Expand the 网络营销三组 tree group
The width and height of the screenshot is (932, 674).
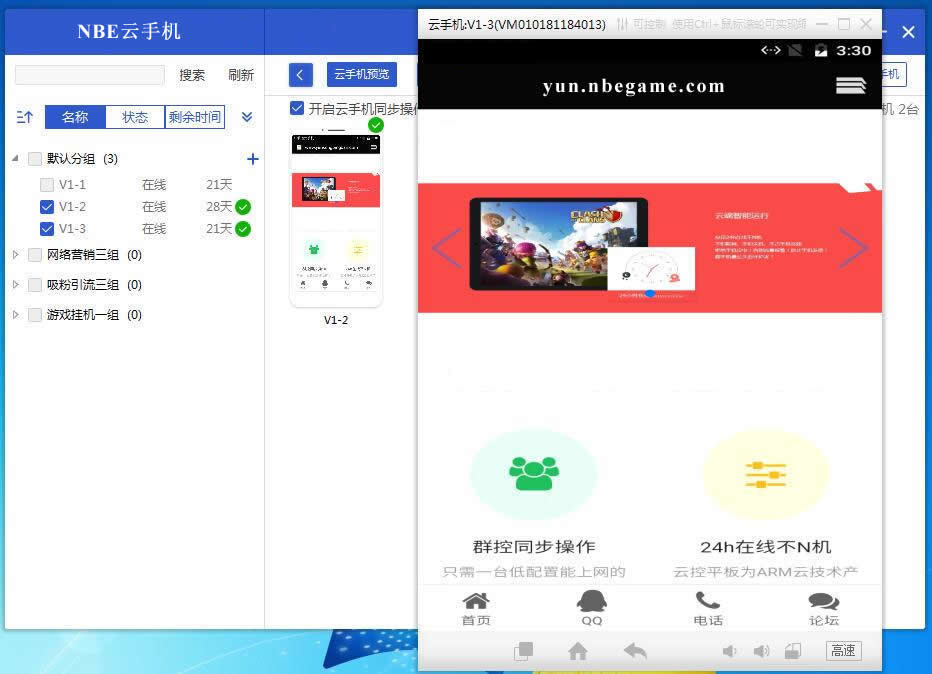click(x=15, y=255)
